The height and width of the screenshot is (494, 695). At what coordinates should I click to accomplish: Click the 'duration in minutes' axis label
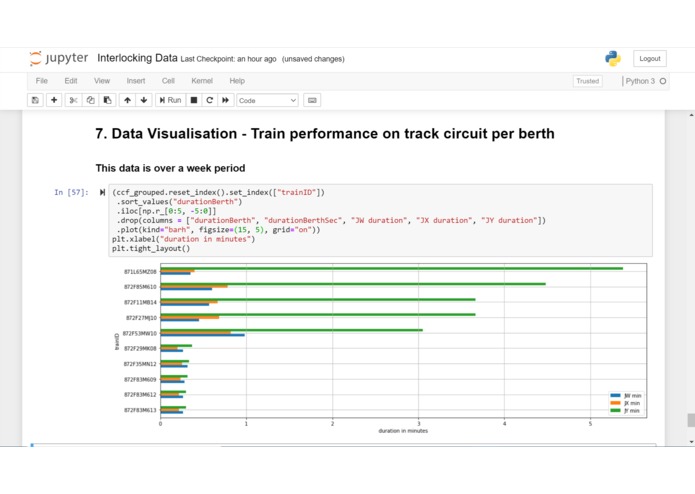point(403,431)
